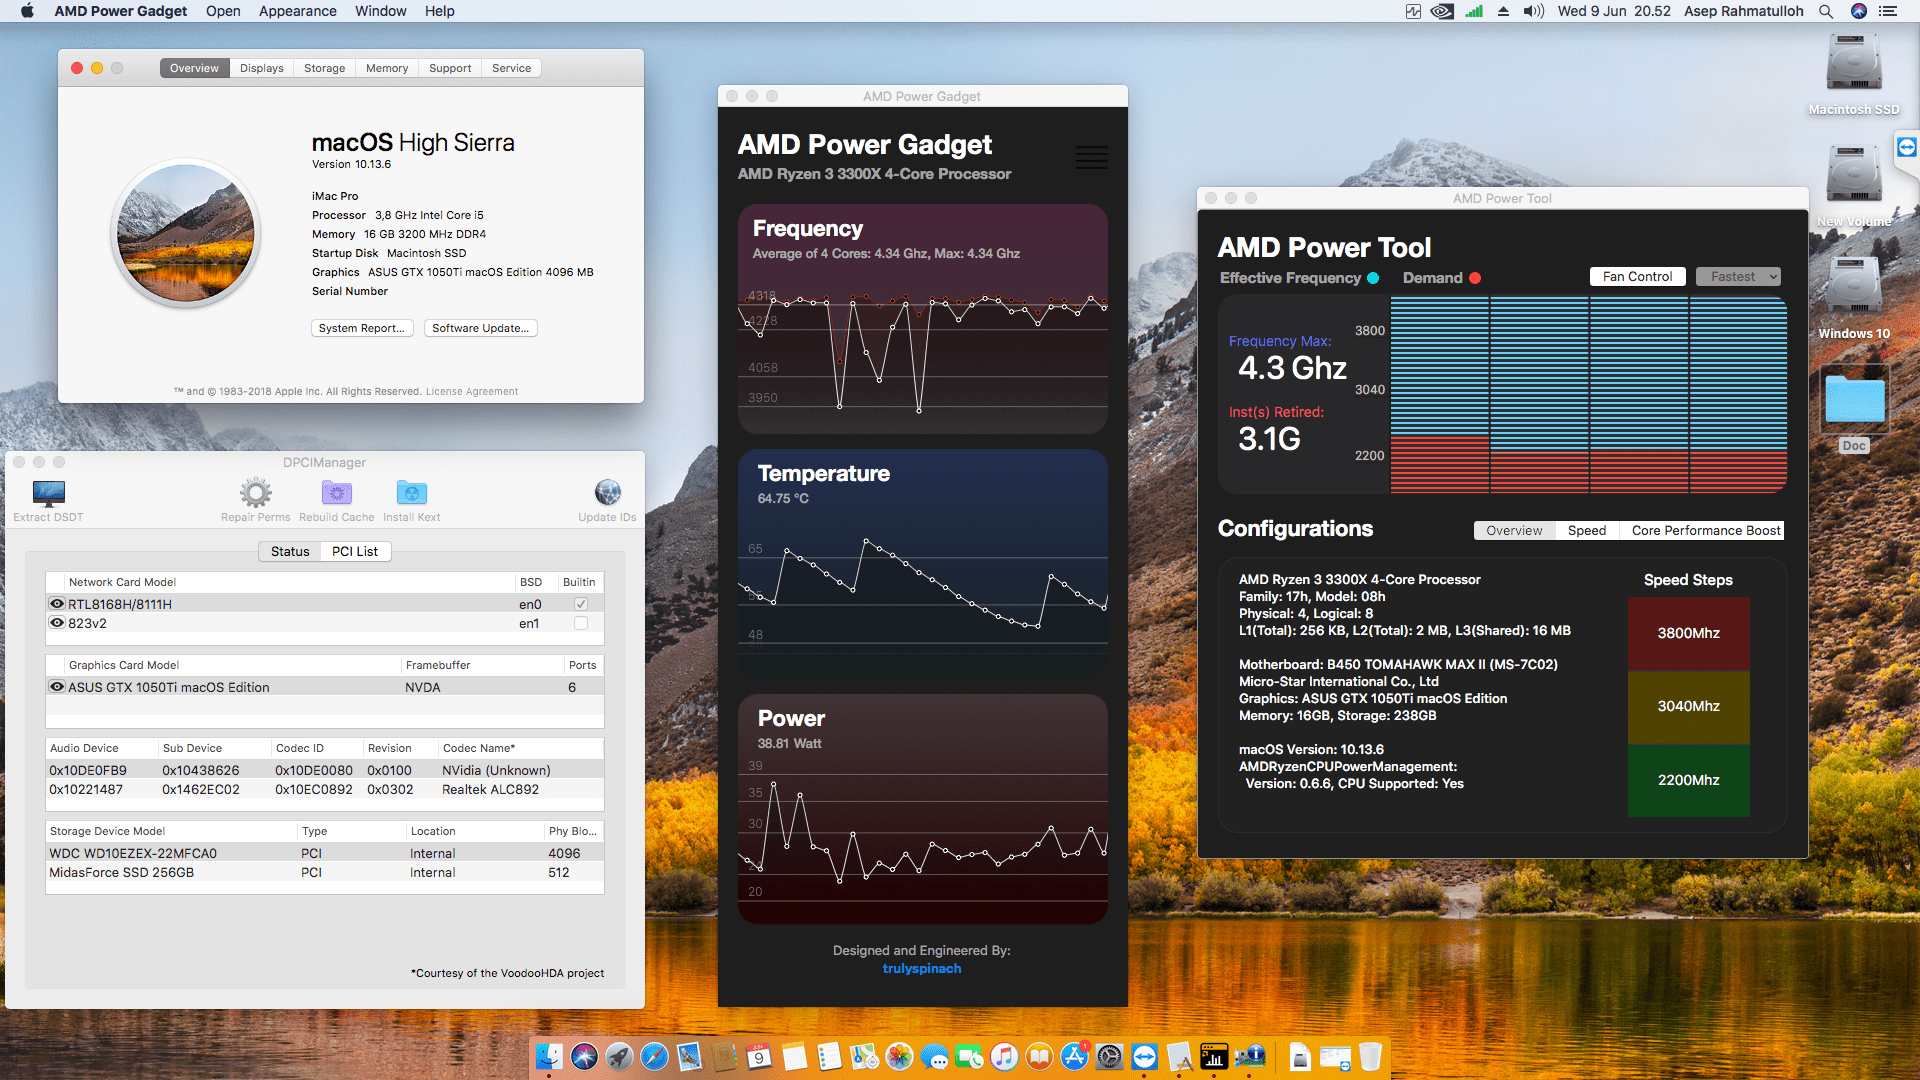The height and width of the screenshot is (1080, 1920).
Task: Open App Store from the Dock
Action: [x=1074, y=1056]
